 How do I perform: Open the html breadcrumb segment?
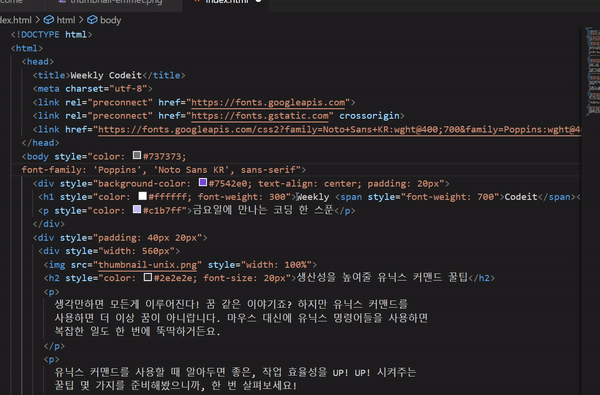66,20
